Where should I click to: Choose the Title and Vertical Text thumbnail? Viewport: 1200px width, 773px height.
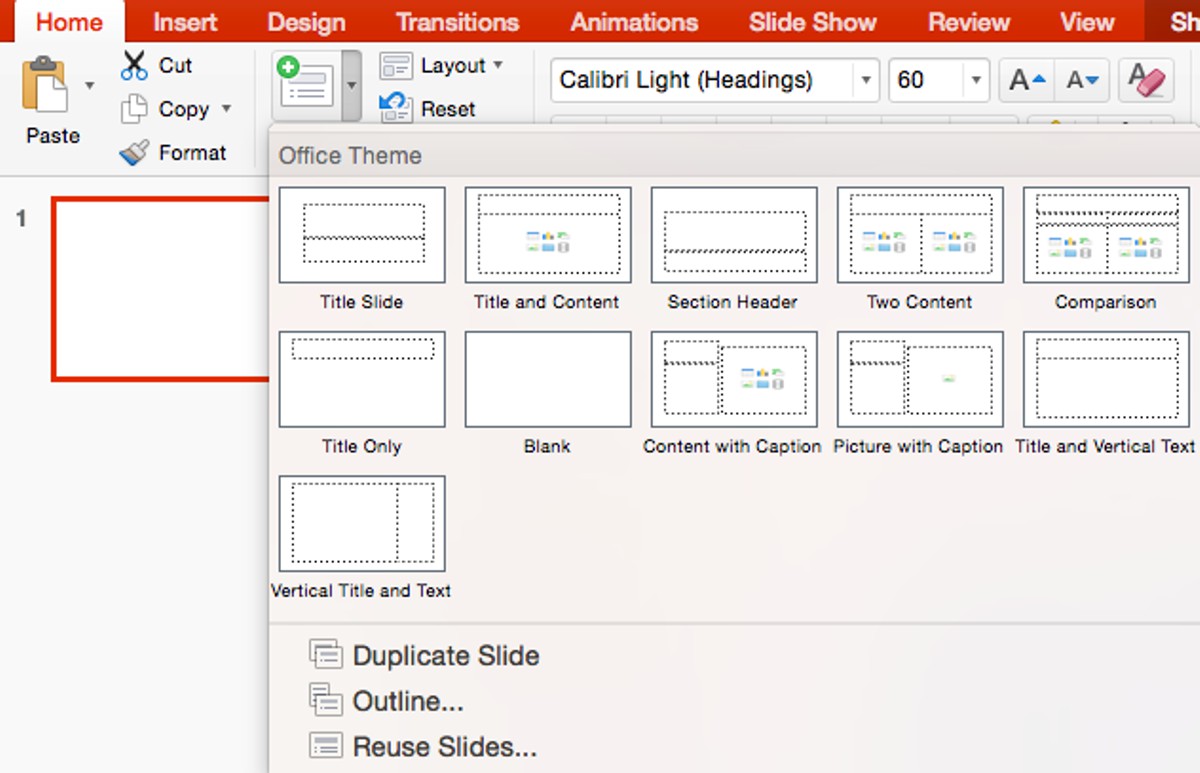(x=1106, y=380)
